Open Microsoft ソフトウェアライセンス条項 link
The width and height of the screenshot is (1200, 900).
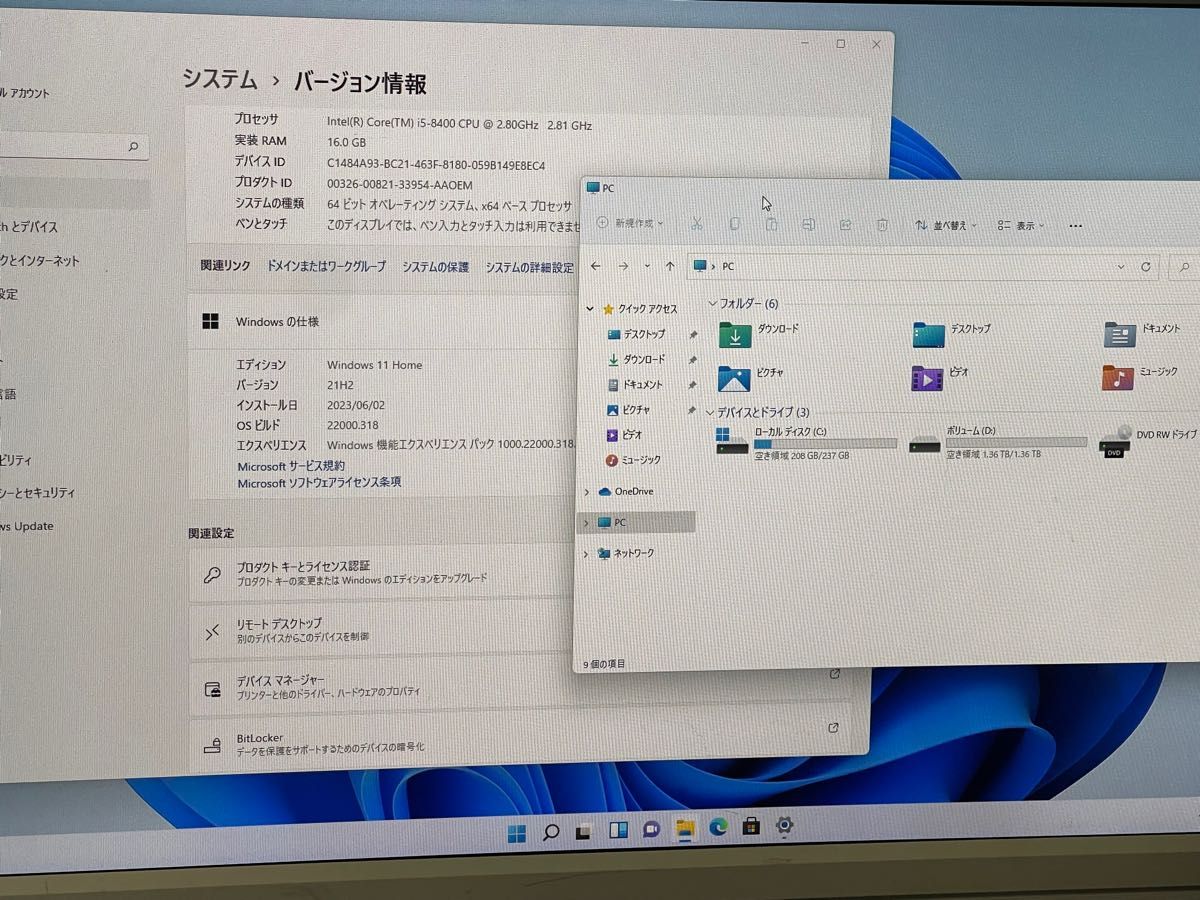coord(319,483)
